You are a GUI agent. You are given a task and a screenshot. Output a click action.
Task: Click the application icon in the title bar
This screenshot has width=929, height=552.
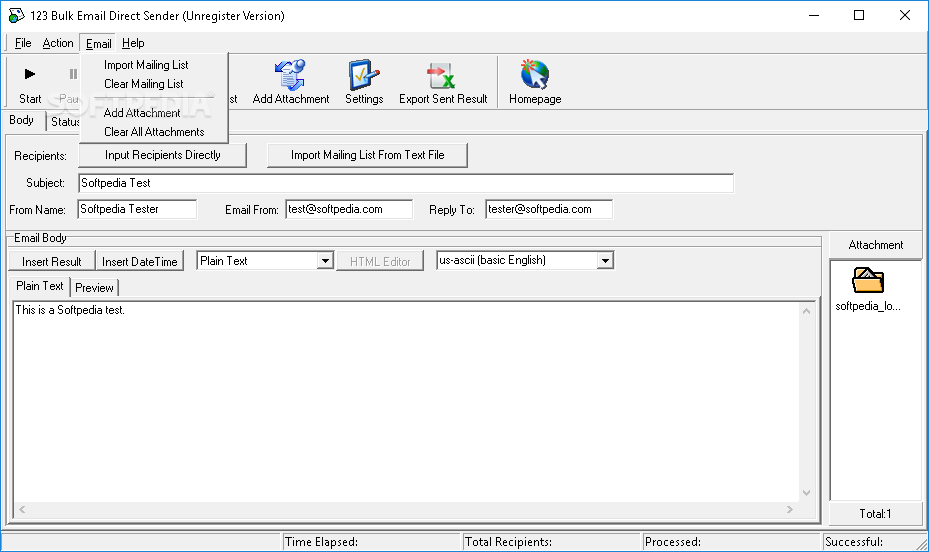coord(16,15)
